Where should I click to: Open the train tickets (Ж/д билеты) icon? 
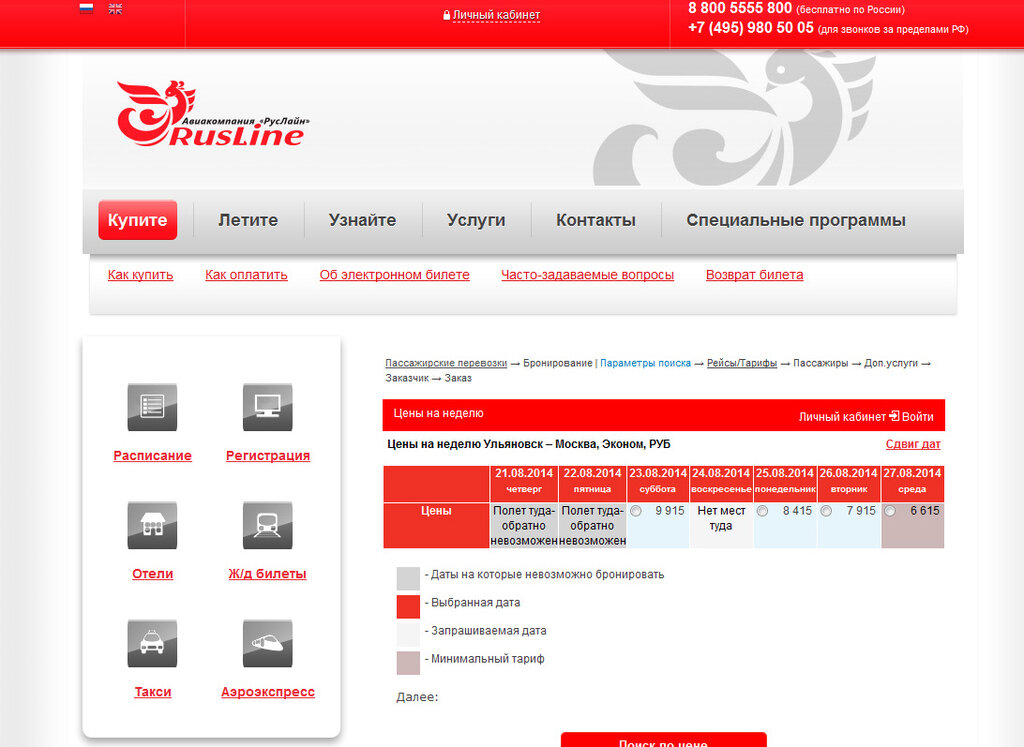point(267,525)
